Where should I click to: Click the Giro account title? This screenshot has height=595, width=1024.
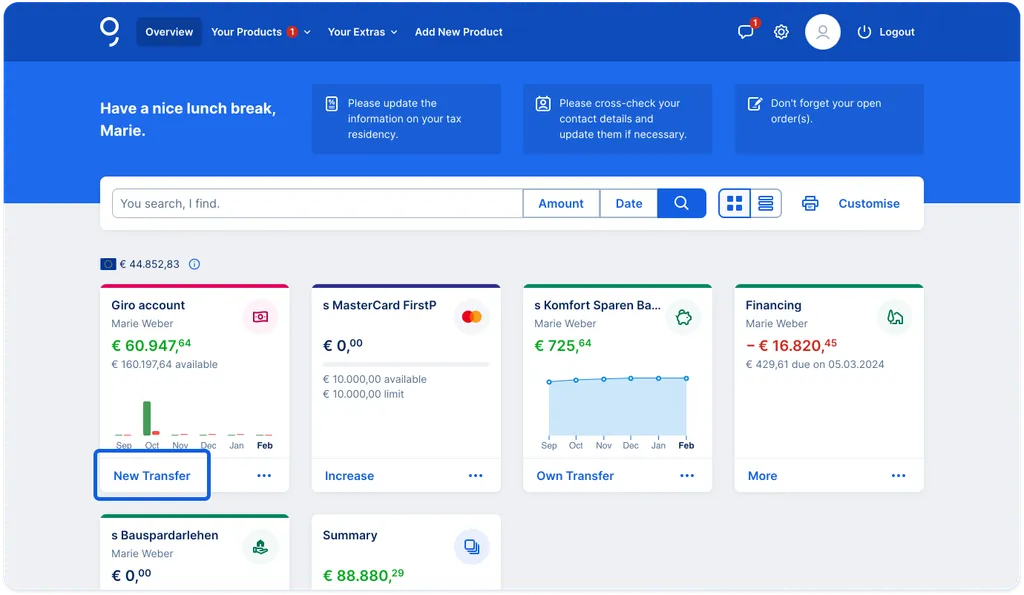coord(148,305)
